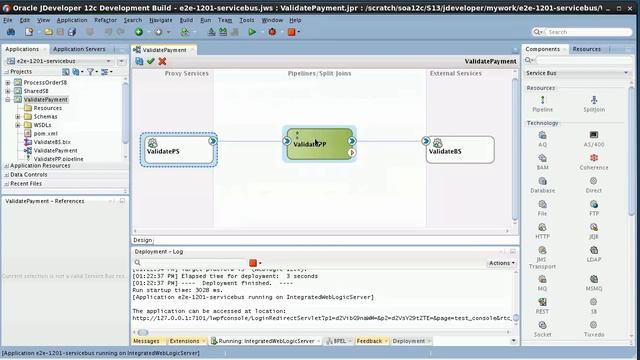Screen dimensions: 640x360
Task: Pick the JMS Transport adapter
Action: point(542,258)
